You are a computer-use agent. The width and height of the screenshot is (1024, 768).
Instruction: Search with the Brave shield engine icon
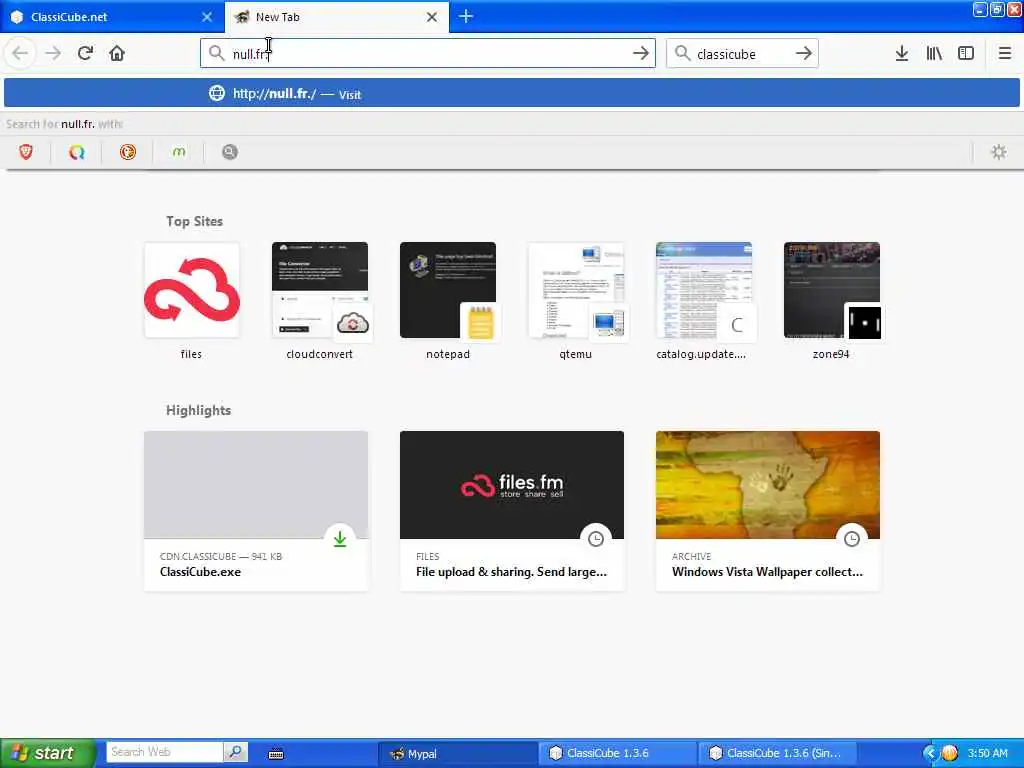click(x=26, y=152)
